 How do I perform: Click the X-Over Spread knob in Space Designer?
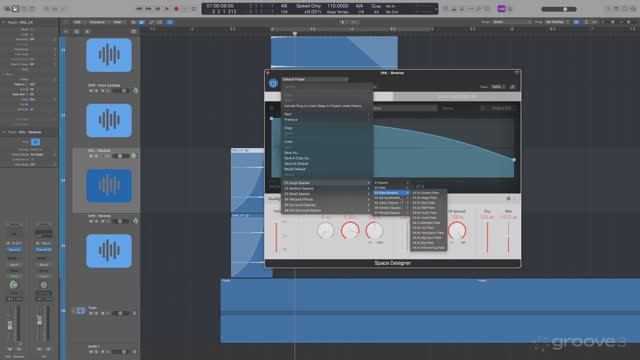pos(457,231)
